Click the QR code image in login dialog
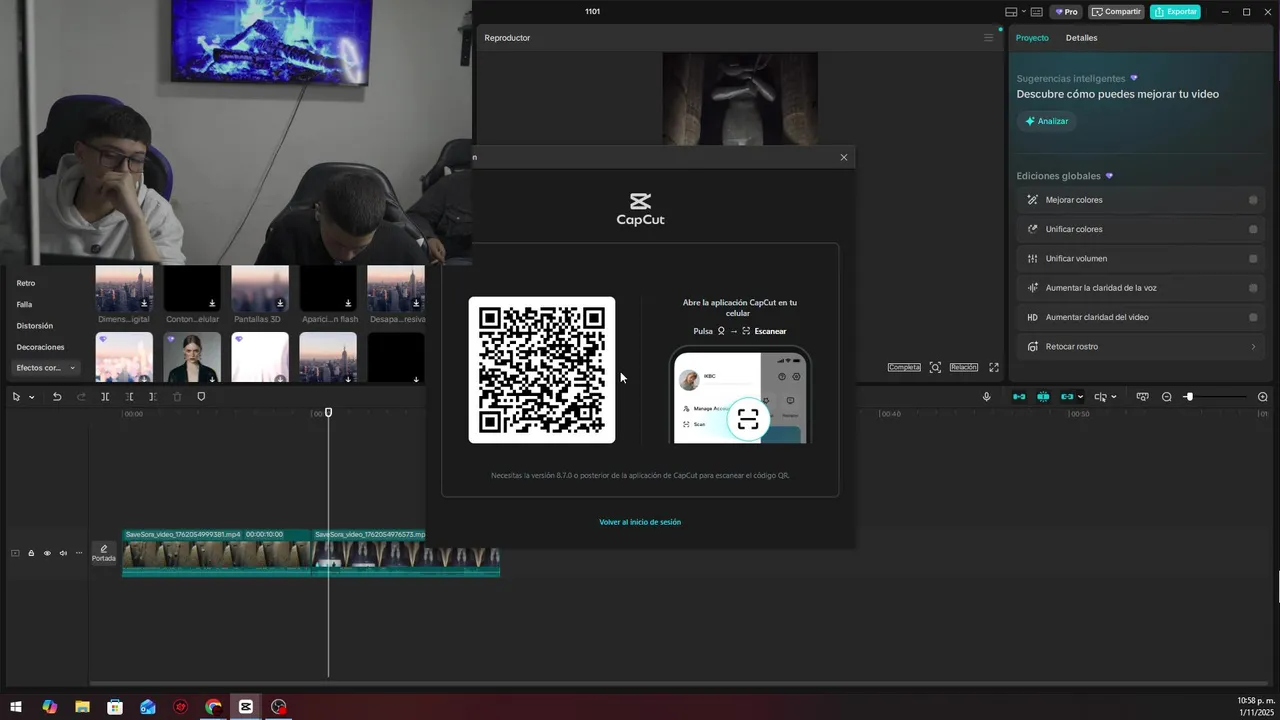The width and height of the screenshot is (1280, 720). point(542,370)
